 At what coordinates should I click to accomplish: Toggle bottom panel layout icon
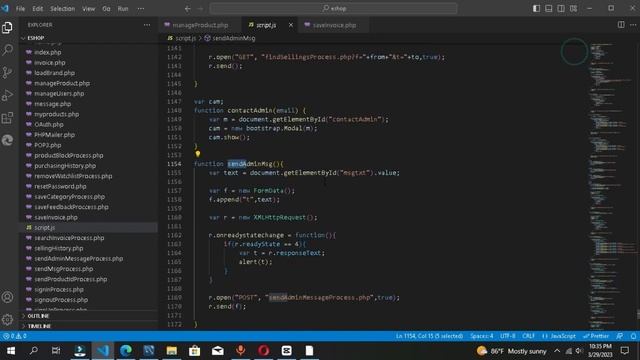pyautogui.click(x=549, y=8)
